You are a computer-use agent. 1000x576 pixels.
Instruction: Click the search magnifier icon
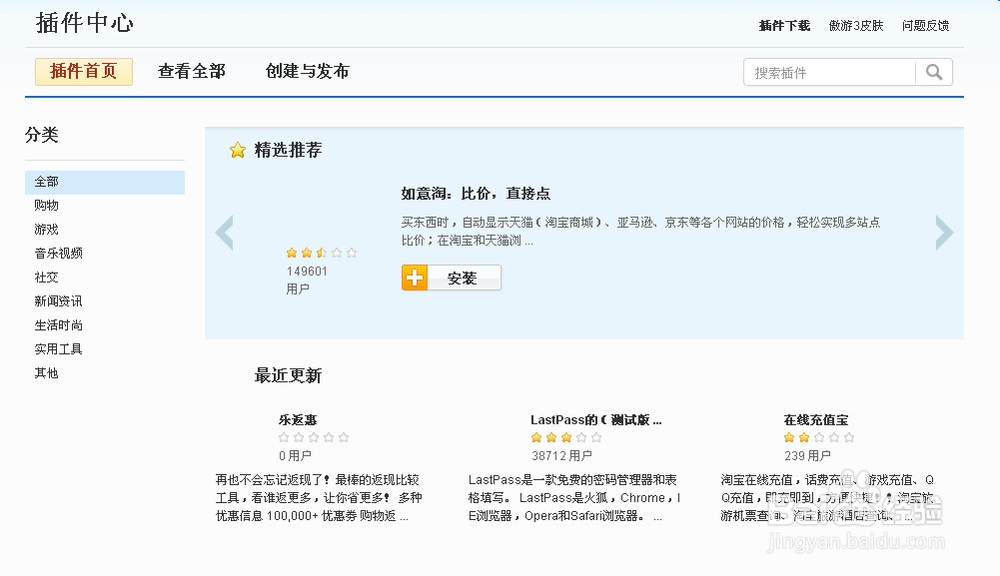coord(934,72)
